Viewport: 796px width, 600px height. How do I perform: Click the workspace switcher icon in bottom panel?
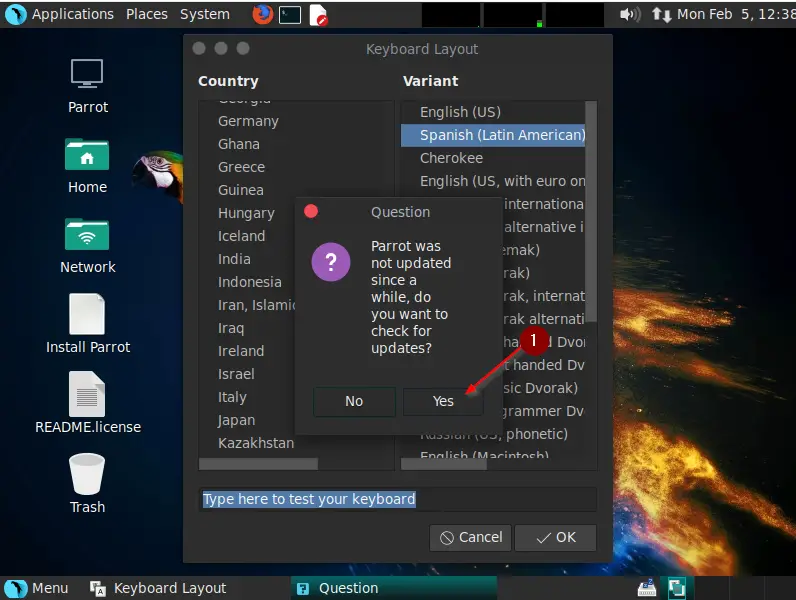pos(677,588)
